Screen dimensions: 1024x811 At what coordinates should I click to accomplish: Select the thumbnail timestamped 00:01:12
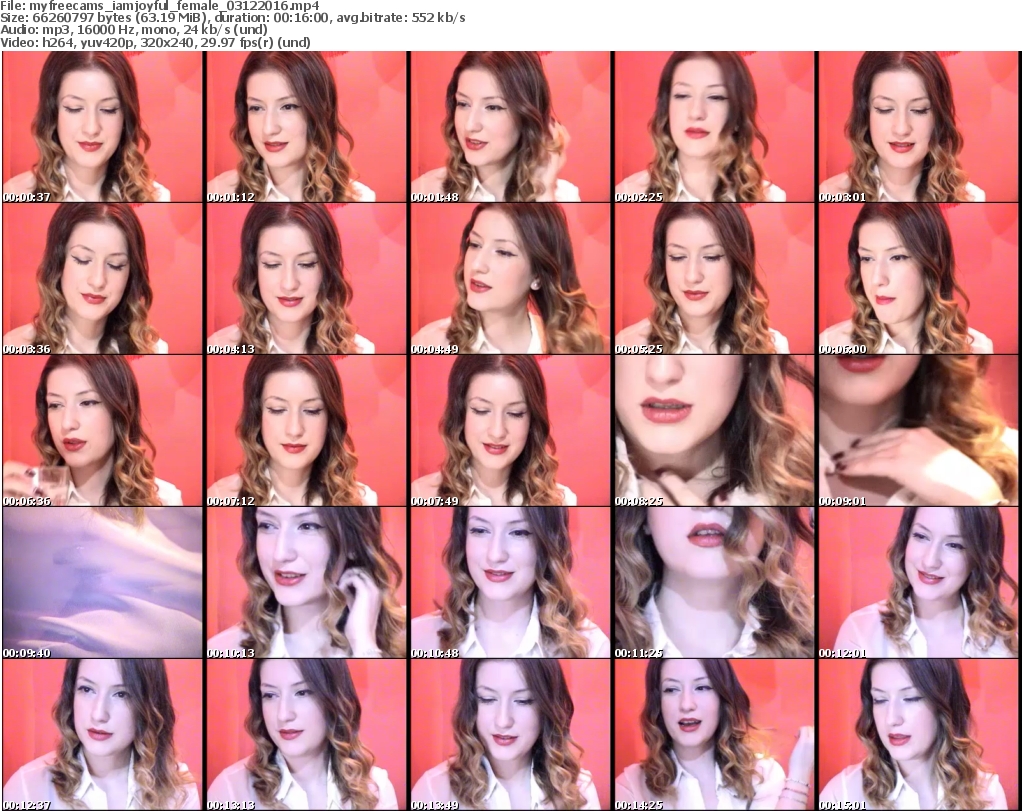tap(306, 127)
